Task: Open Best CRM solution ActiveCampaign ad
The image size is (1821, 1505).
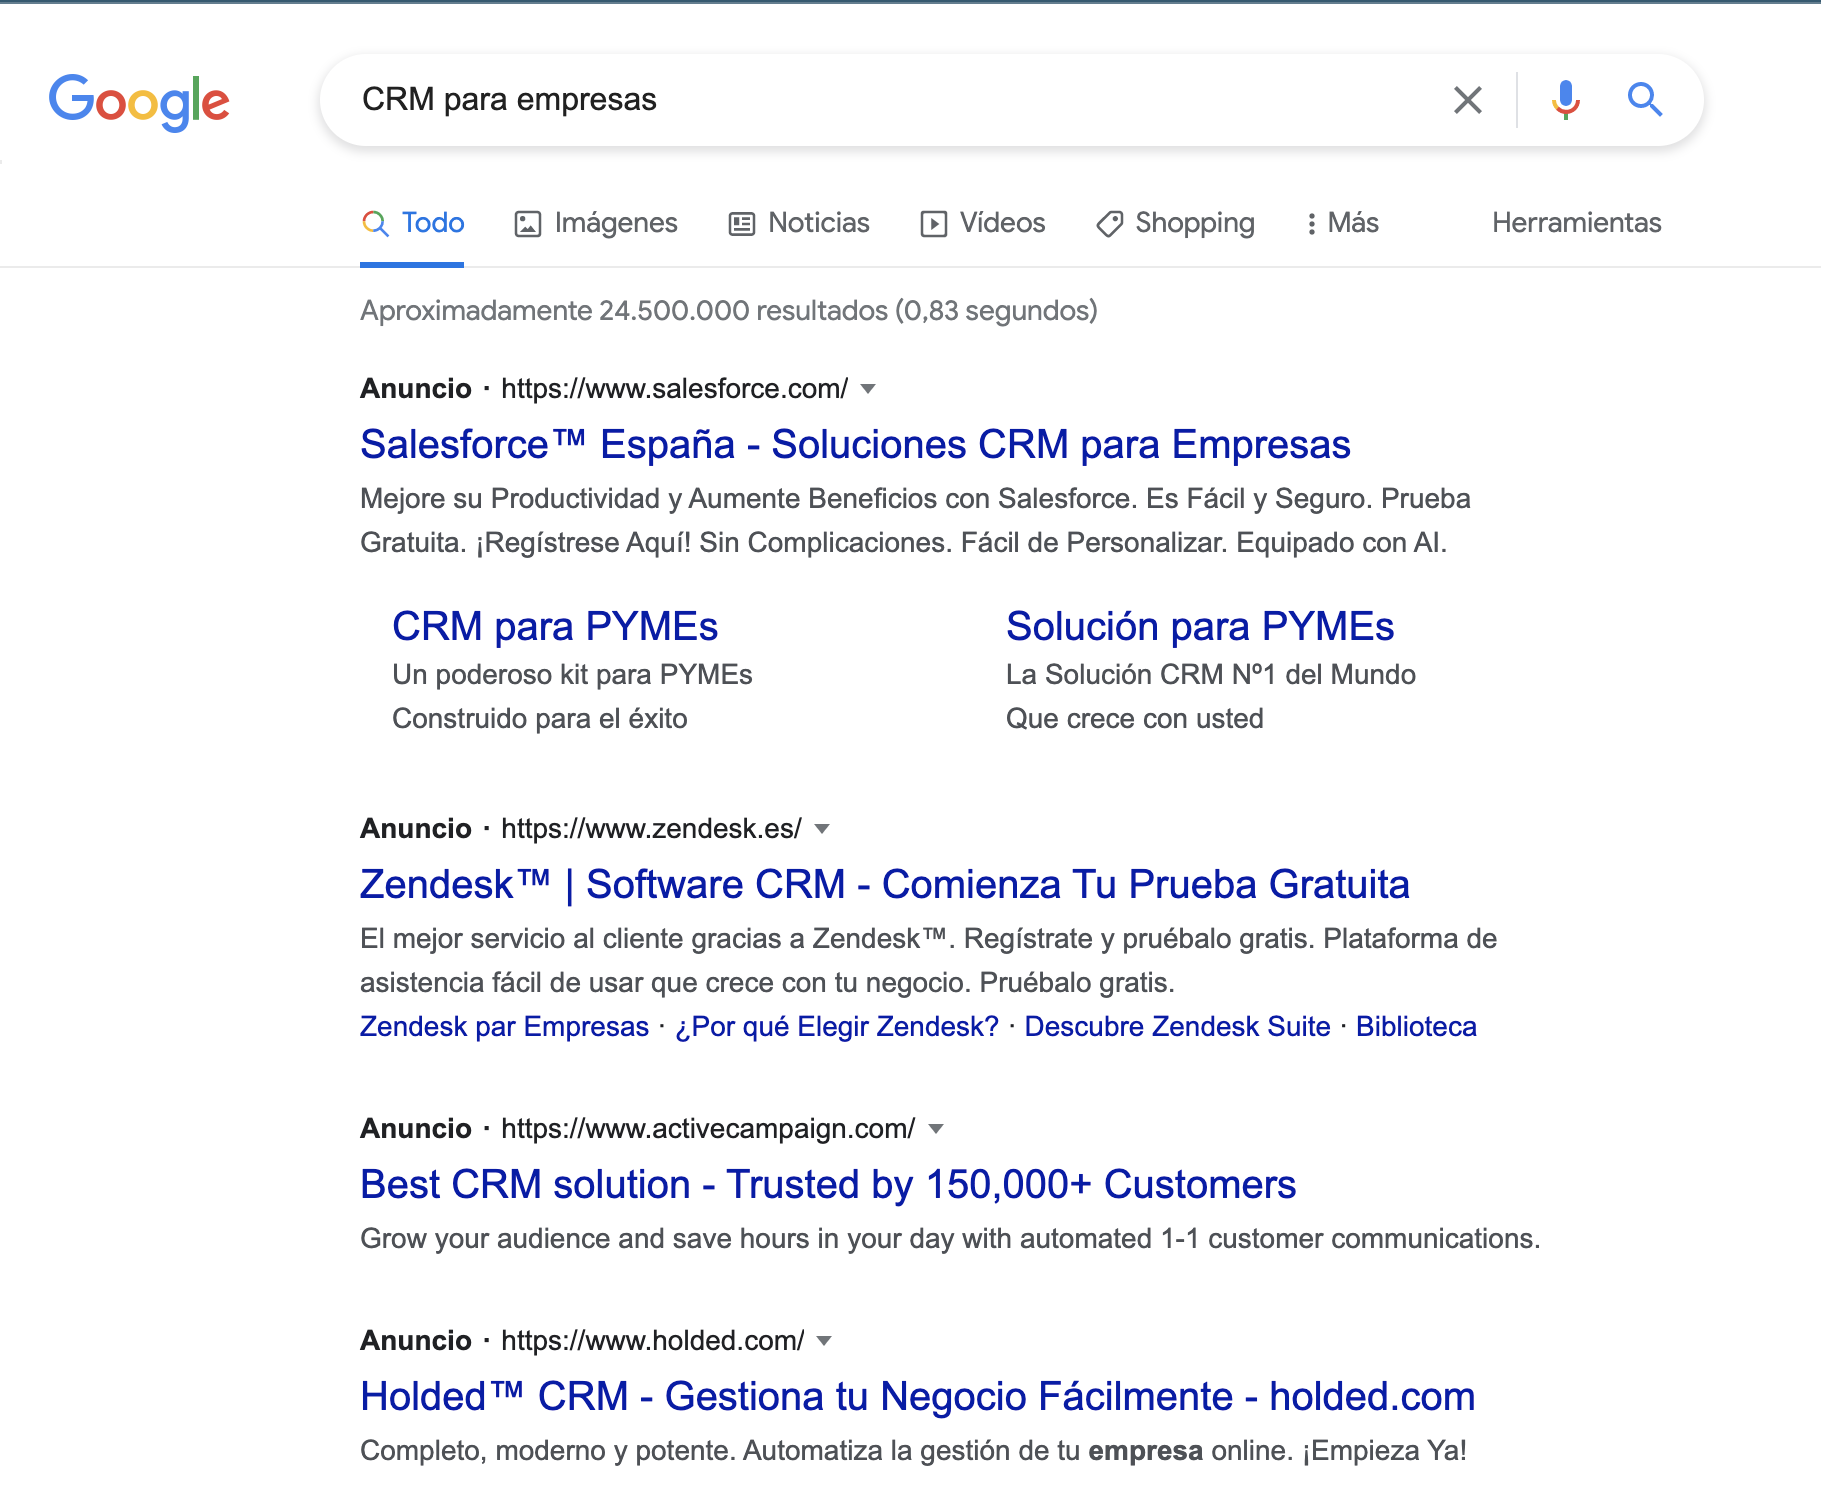Action: pyautogui.click(x=828, y=1185)
